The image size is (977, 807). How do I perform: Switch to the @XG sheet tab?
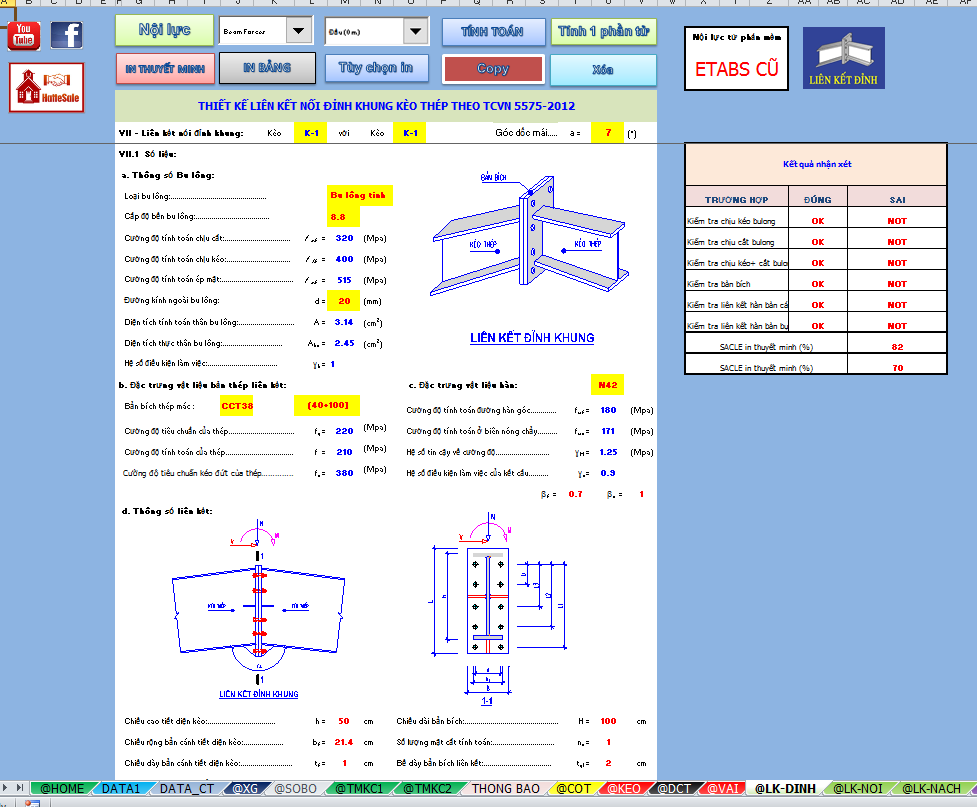tap(245, 788)
